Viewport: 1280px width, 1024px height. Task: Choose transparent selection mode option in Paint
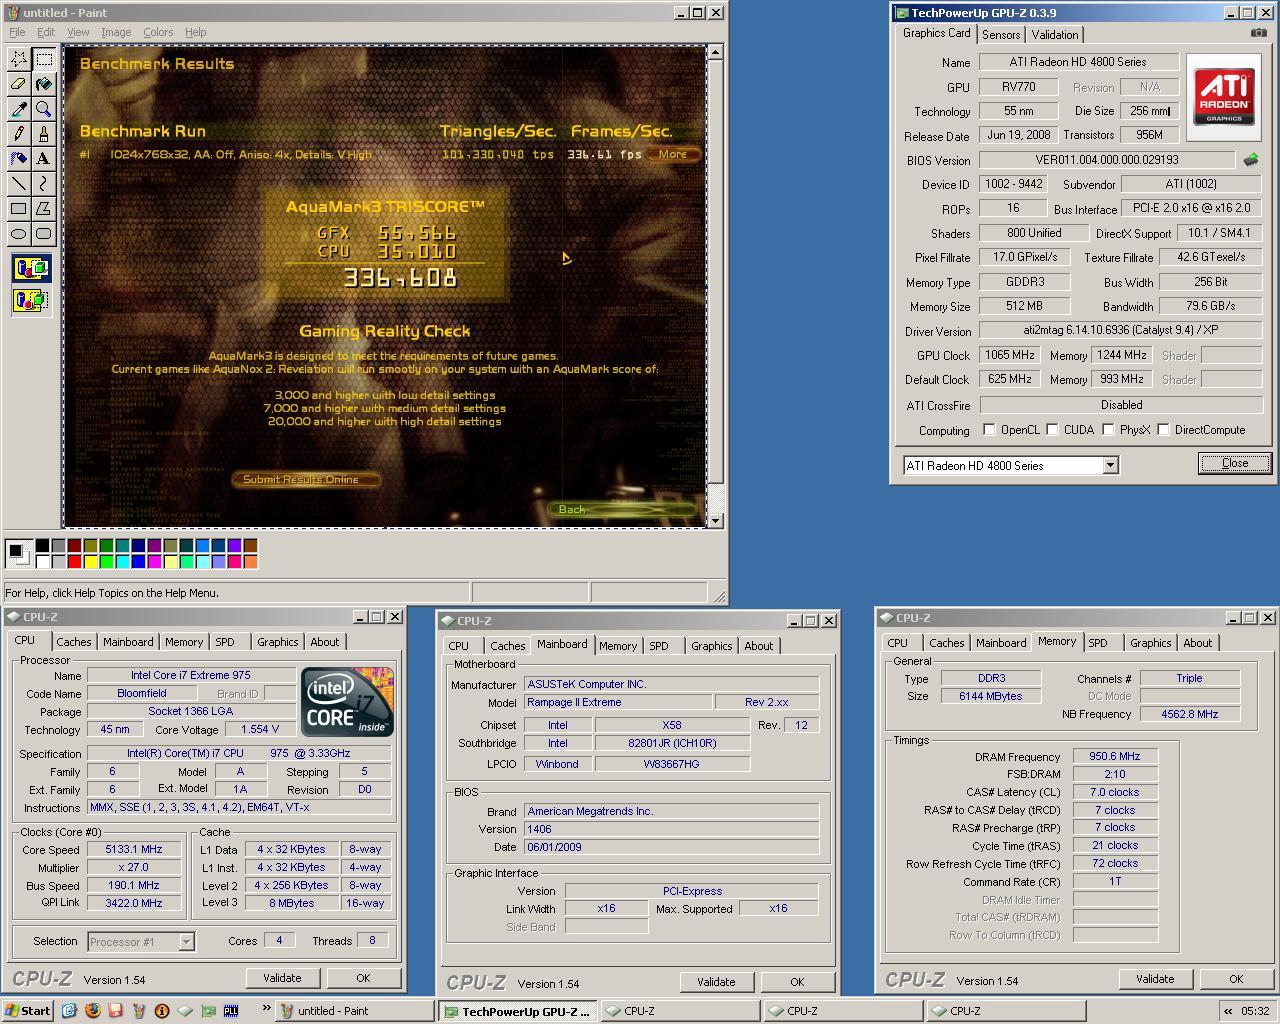(x=31, y=299)
